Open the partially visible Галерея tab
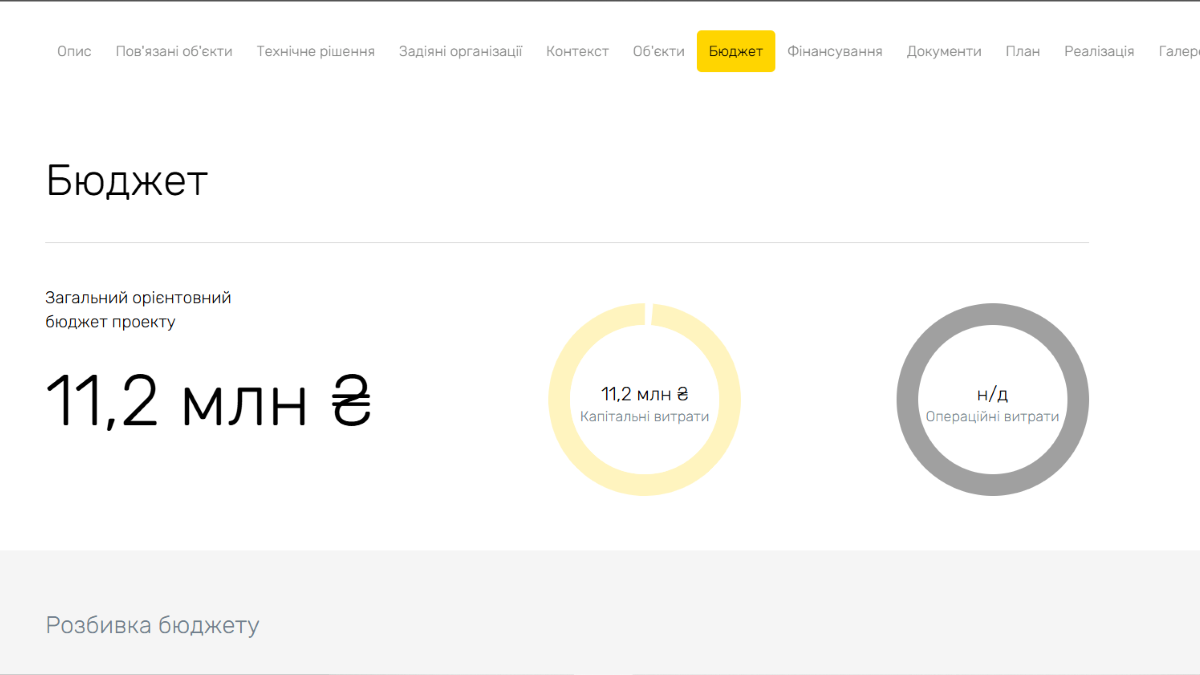Screen dimensions: 1200x675 [x=1180, y=51]
